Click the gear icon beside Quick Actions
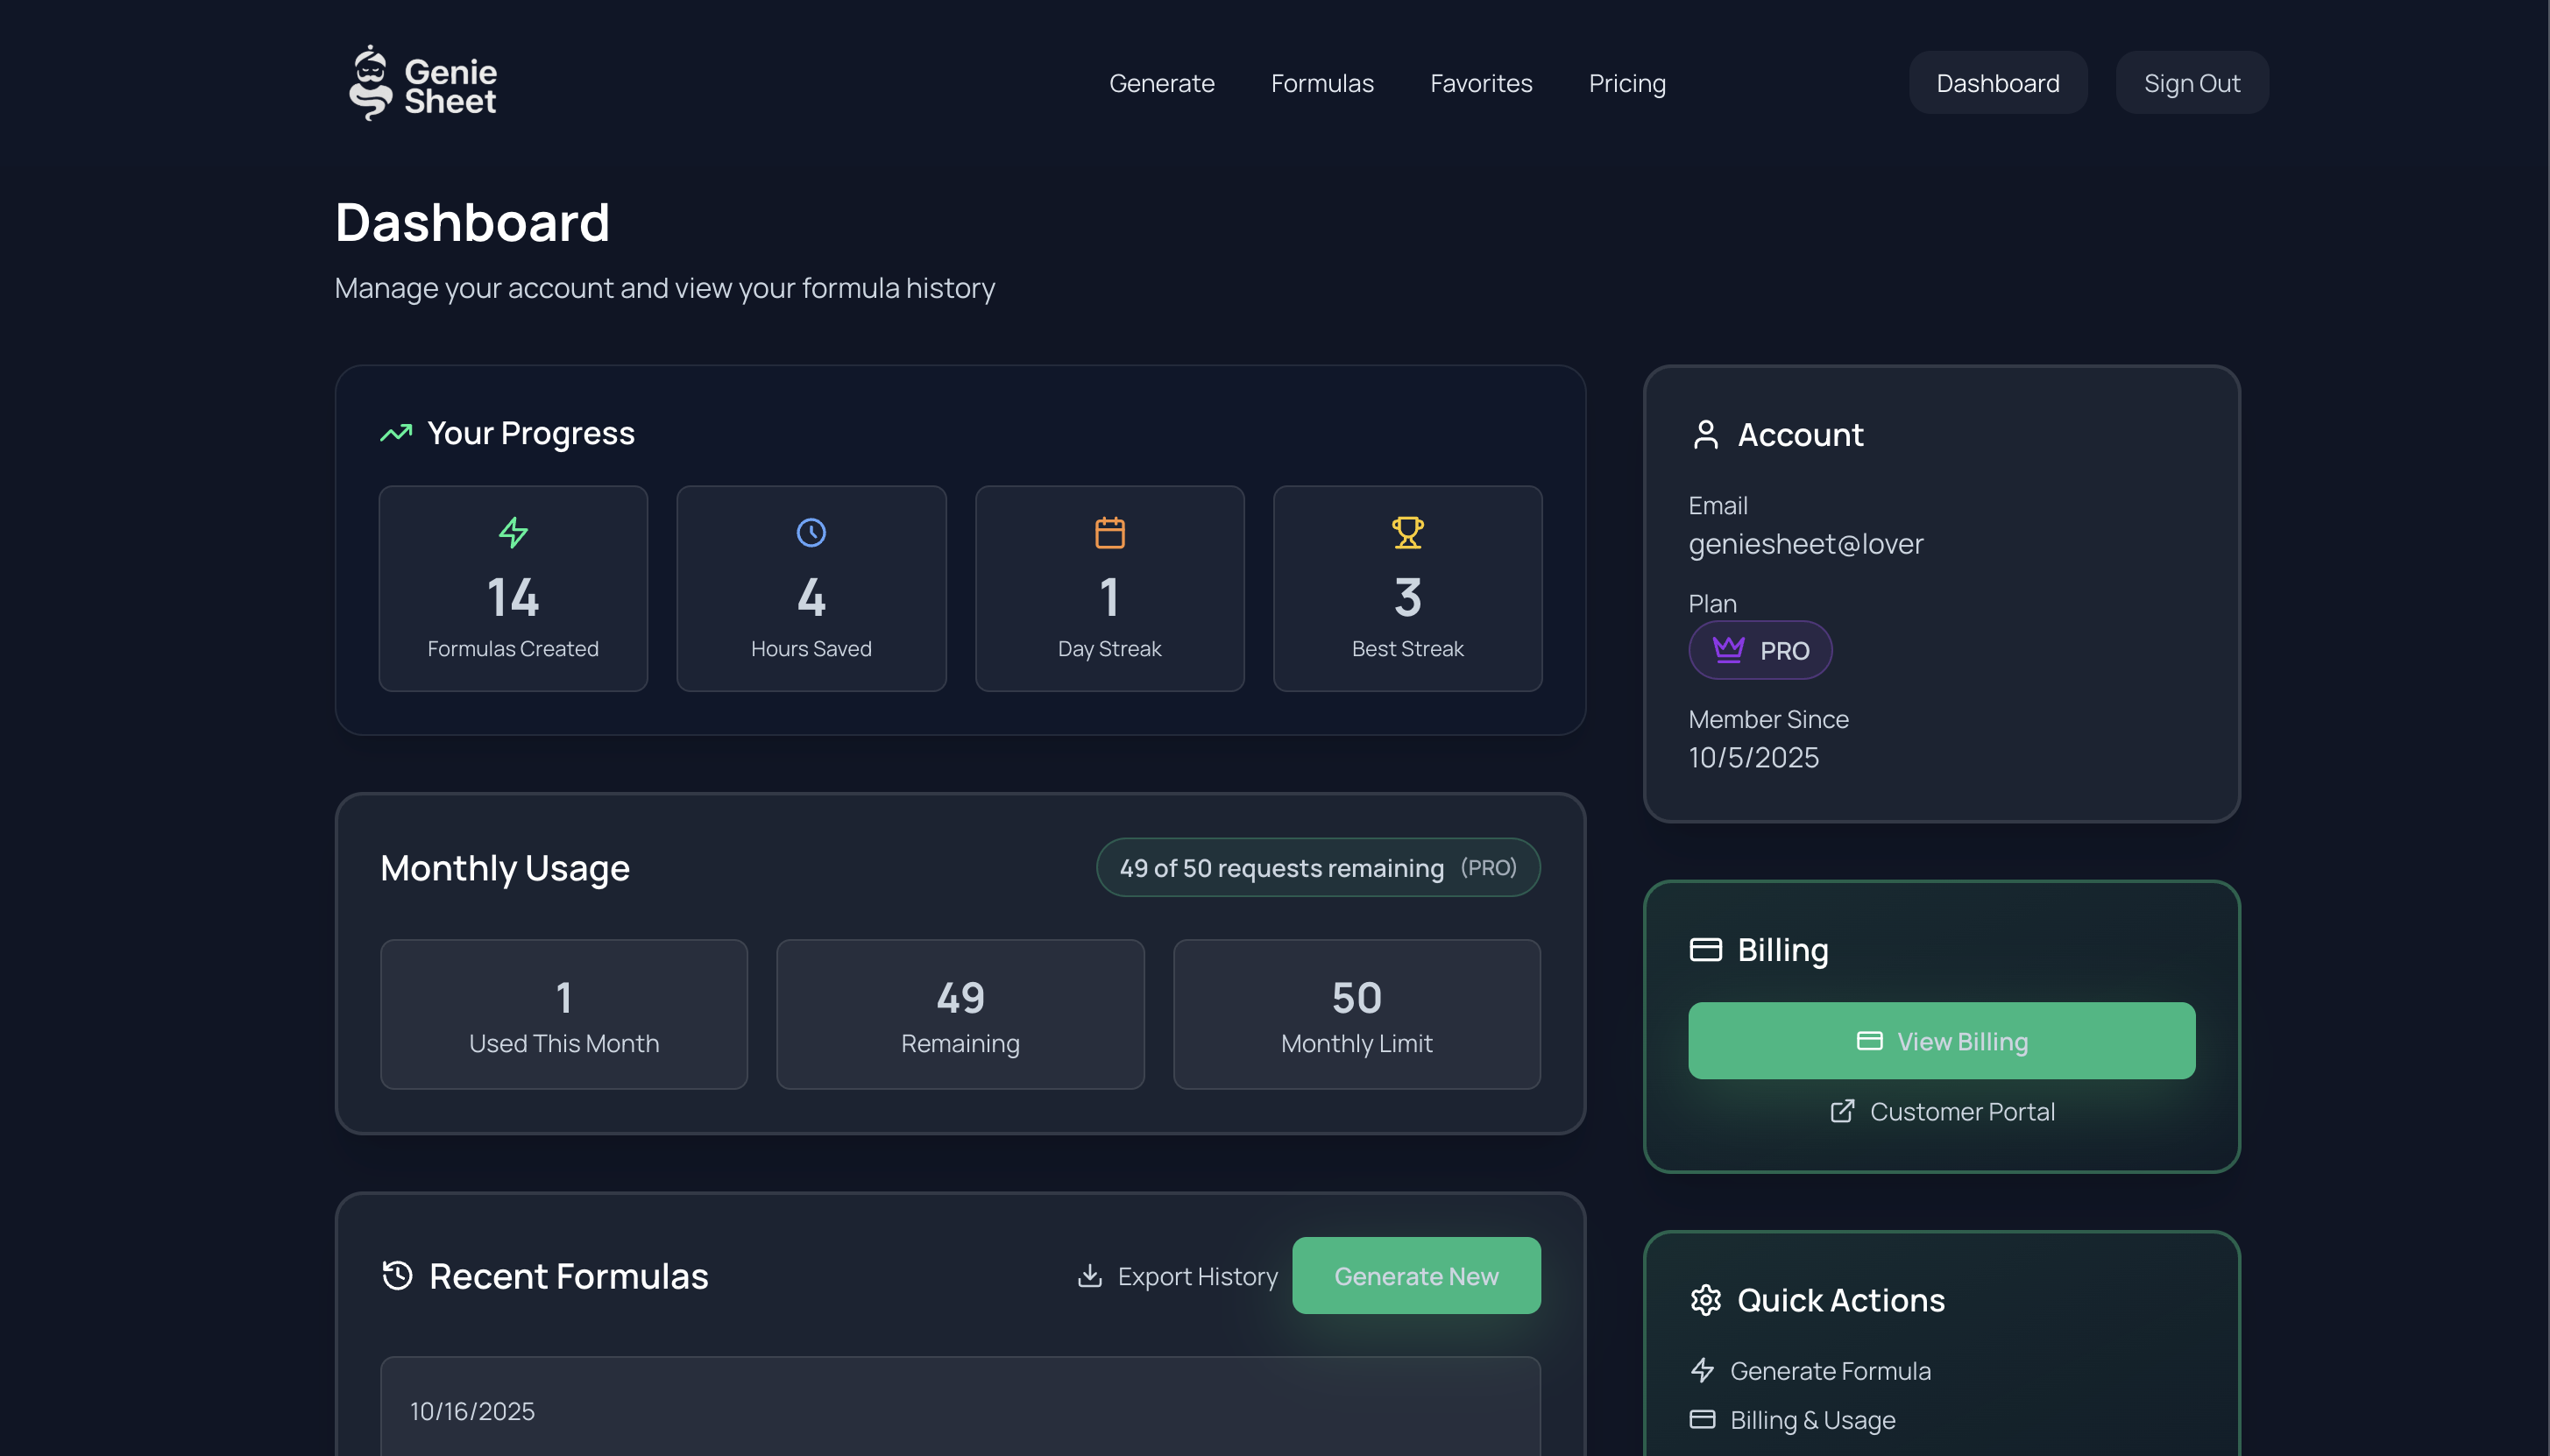 point(1705,1300)
